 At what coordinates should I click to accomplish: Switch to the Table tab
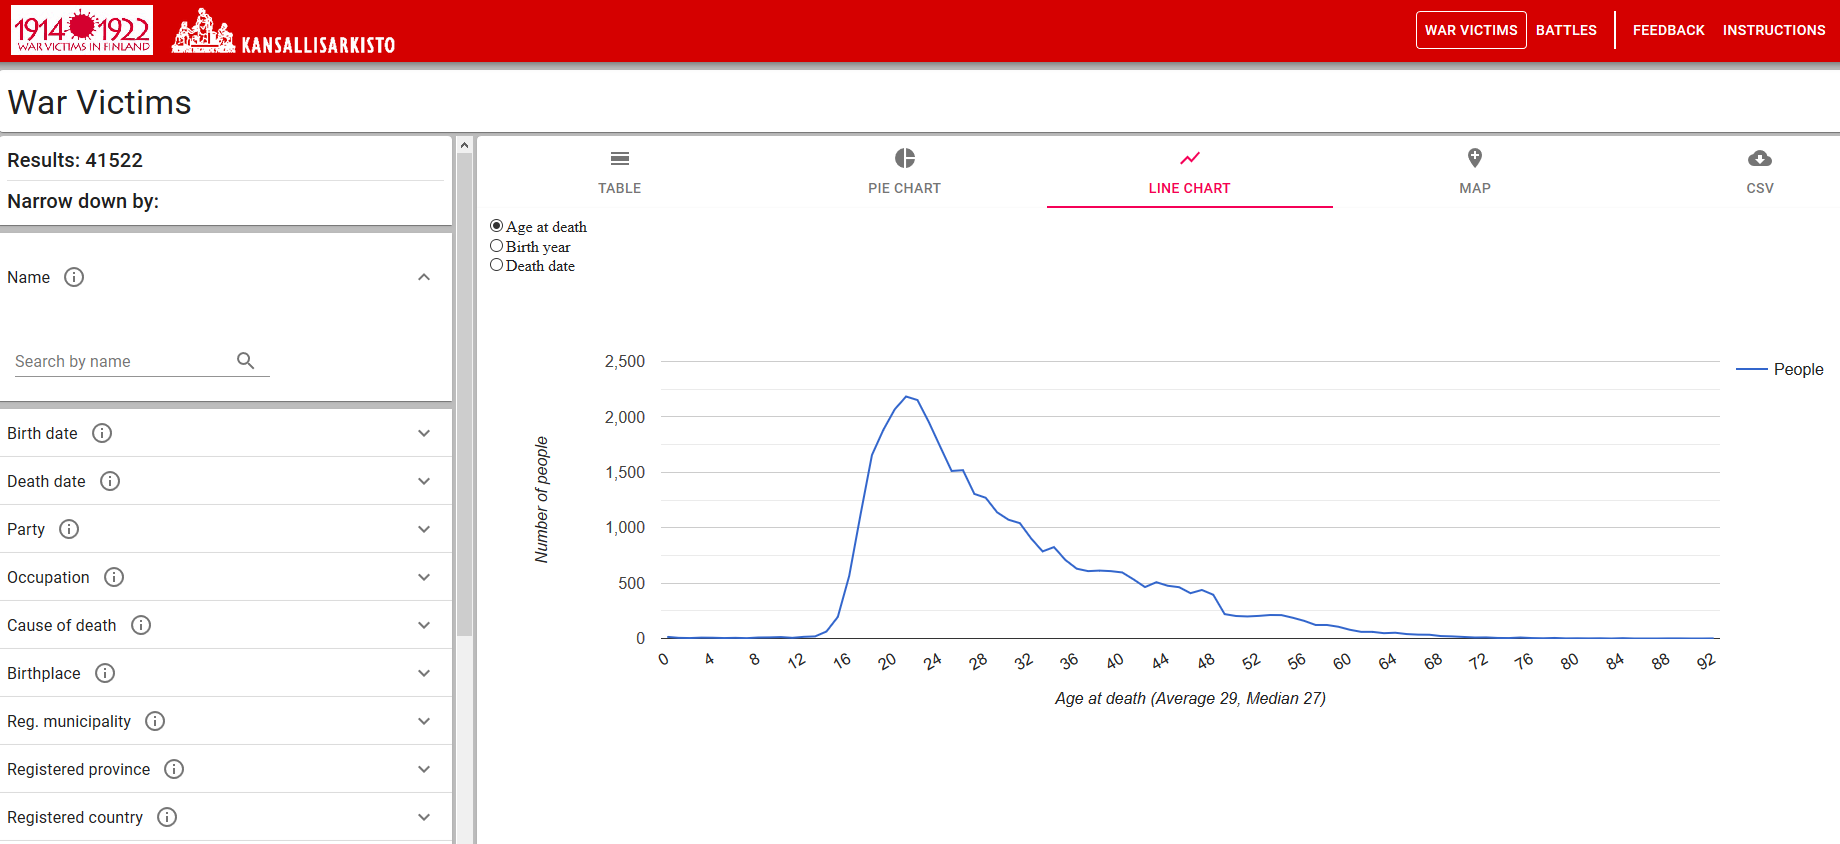pyautogui.click(x=619, y=172)
